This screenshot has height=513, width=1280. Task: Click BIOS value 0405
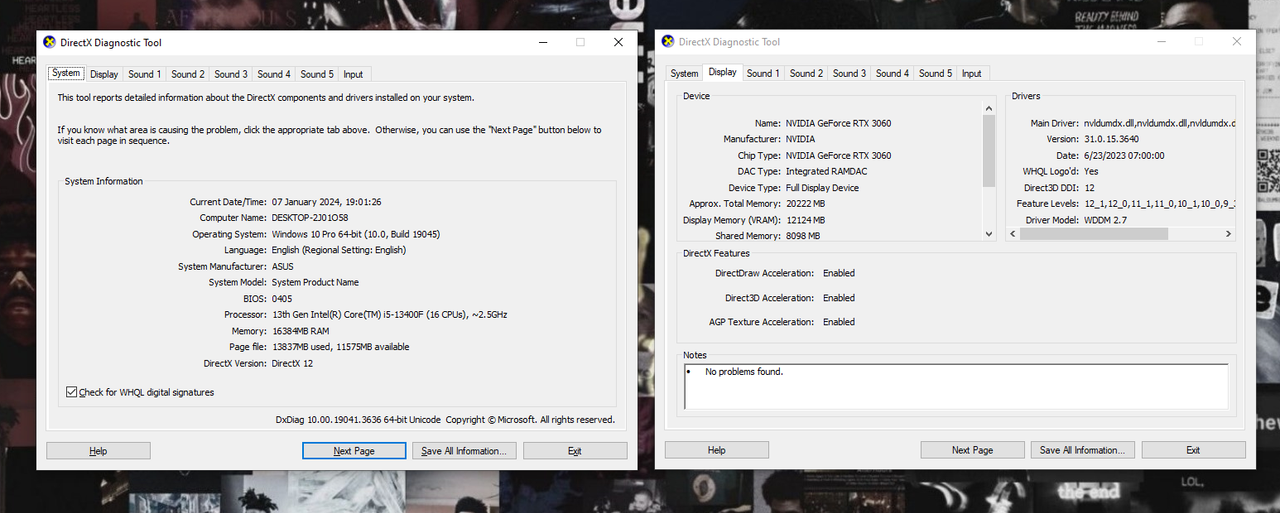(282, 298)
